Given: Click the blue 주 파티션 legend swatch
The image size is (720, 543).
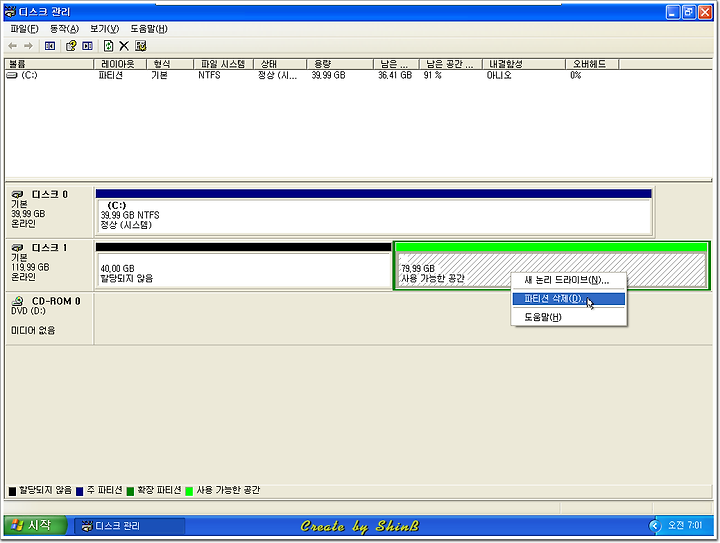Looking at the screenshot, I should click(79, 491).
